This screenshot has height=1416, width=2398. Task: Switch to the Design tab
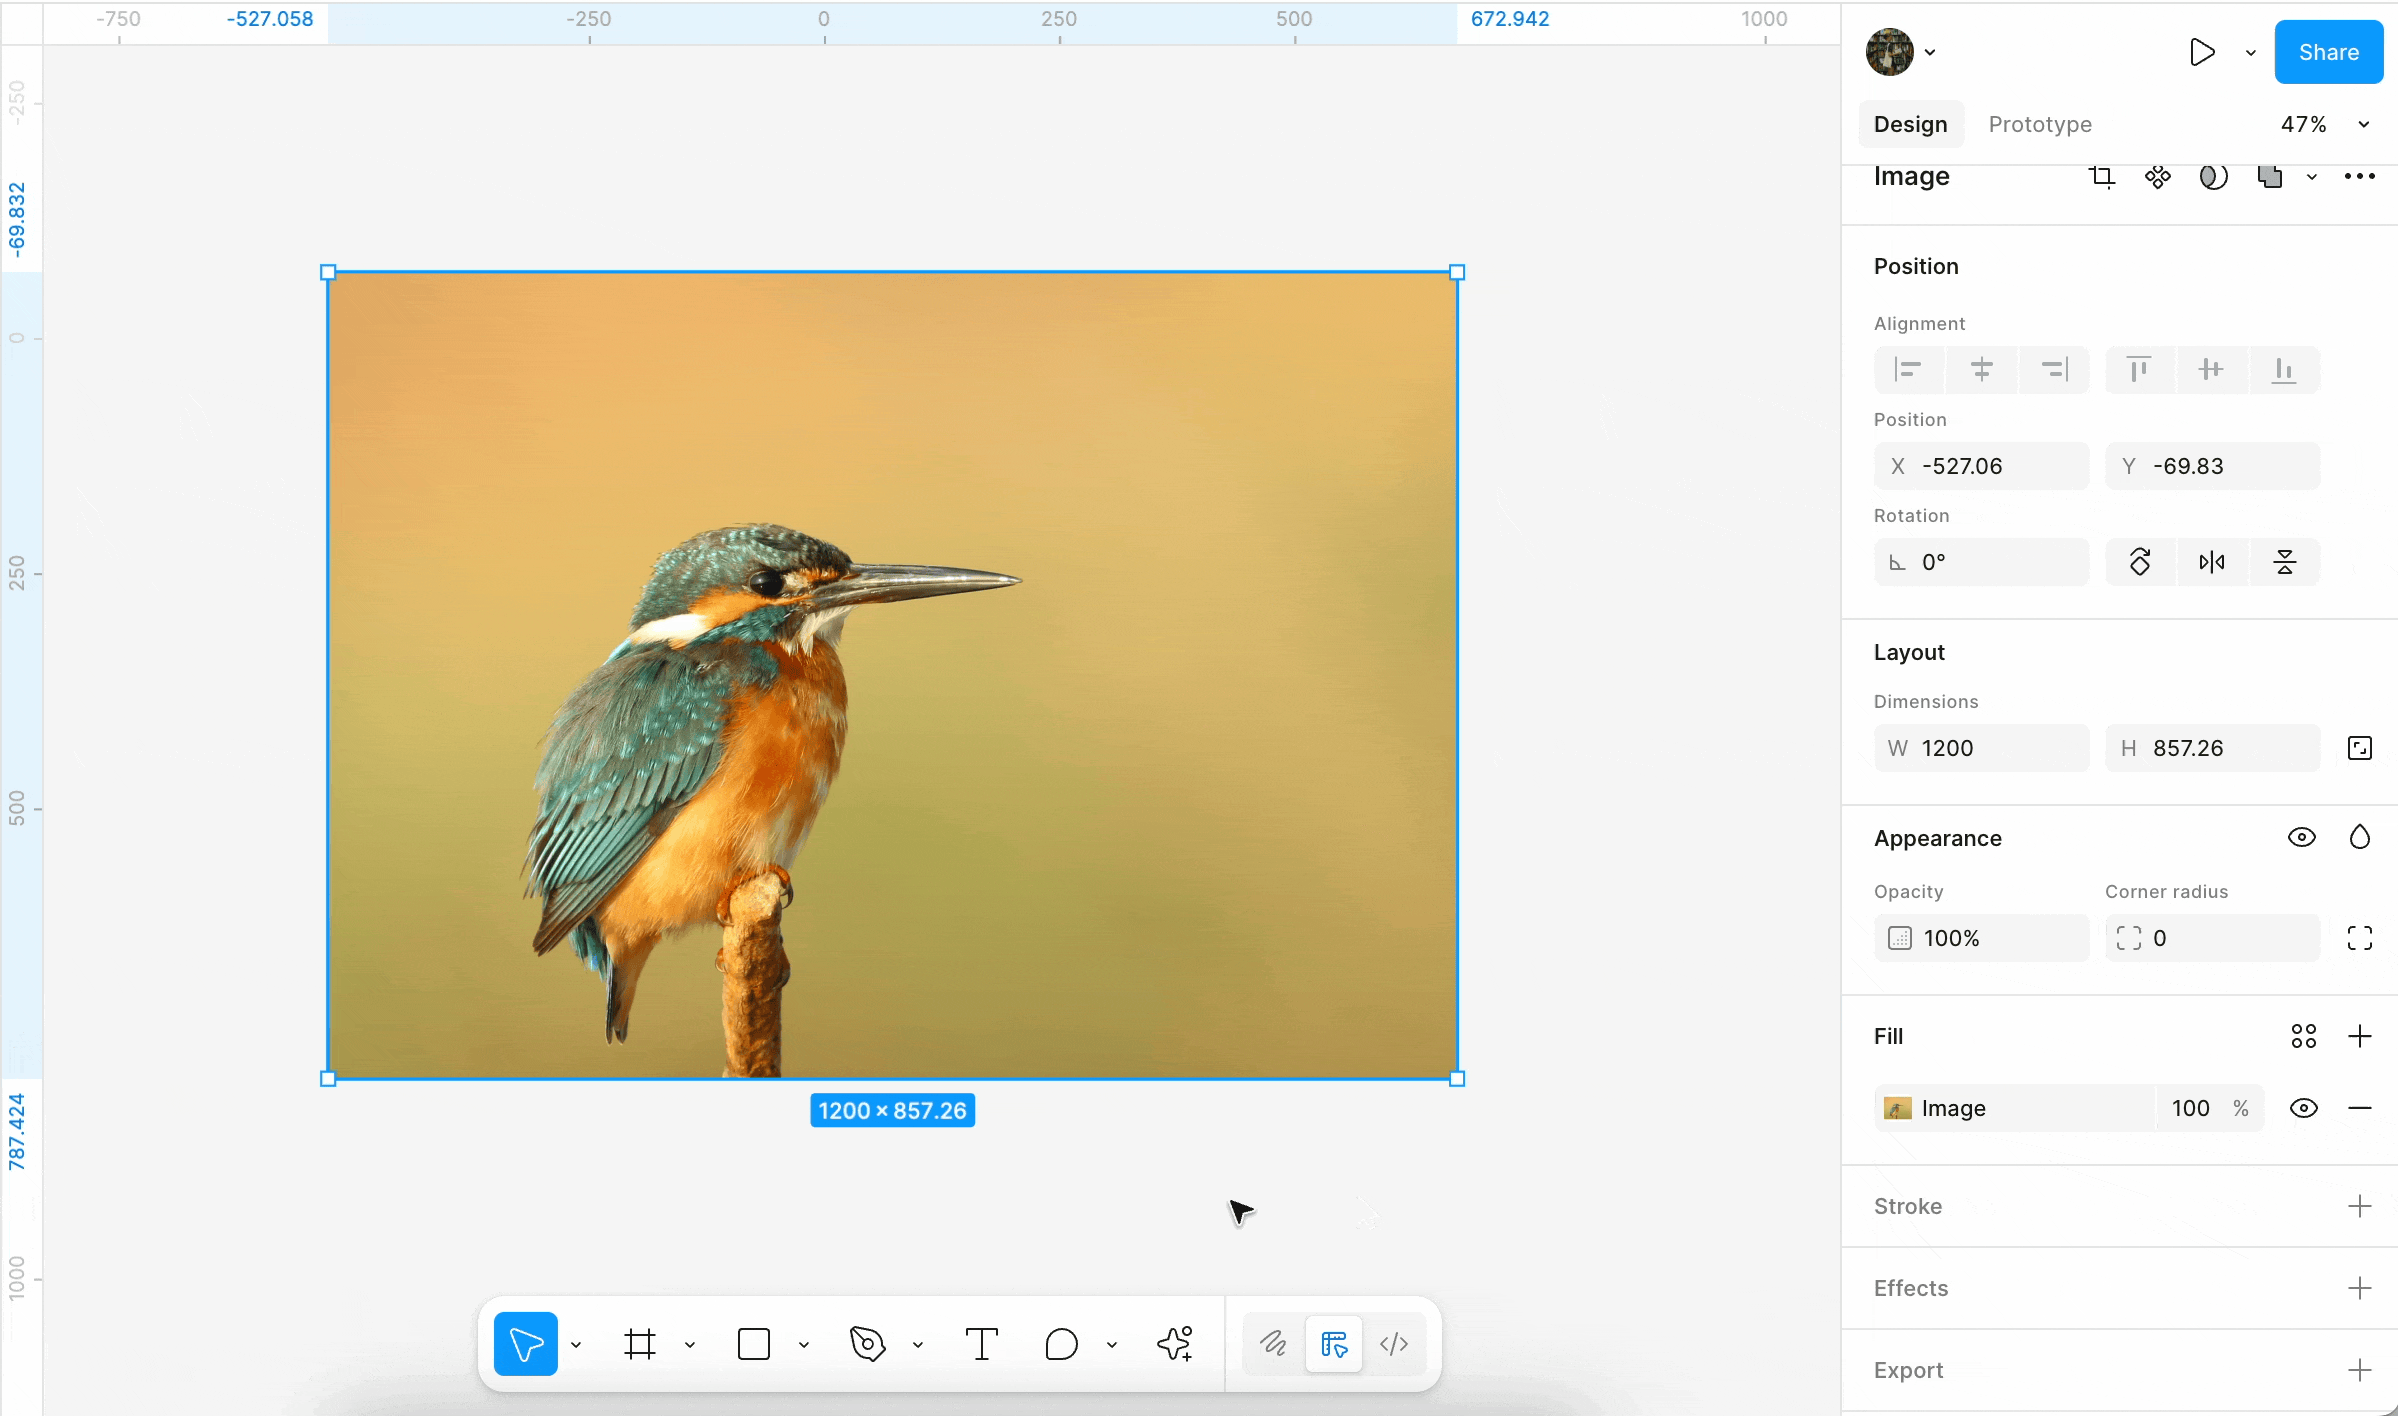[1911, 124]
